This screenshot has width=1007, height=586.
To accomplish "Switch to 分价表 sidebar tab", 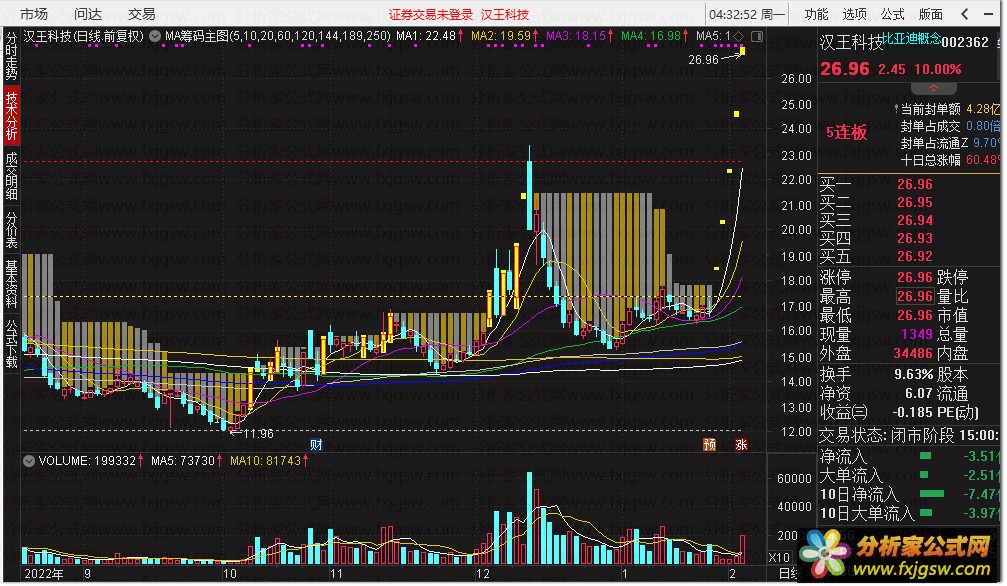I will coord(12,229).
